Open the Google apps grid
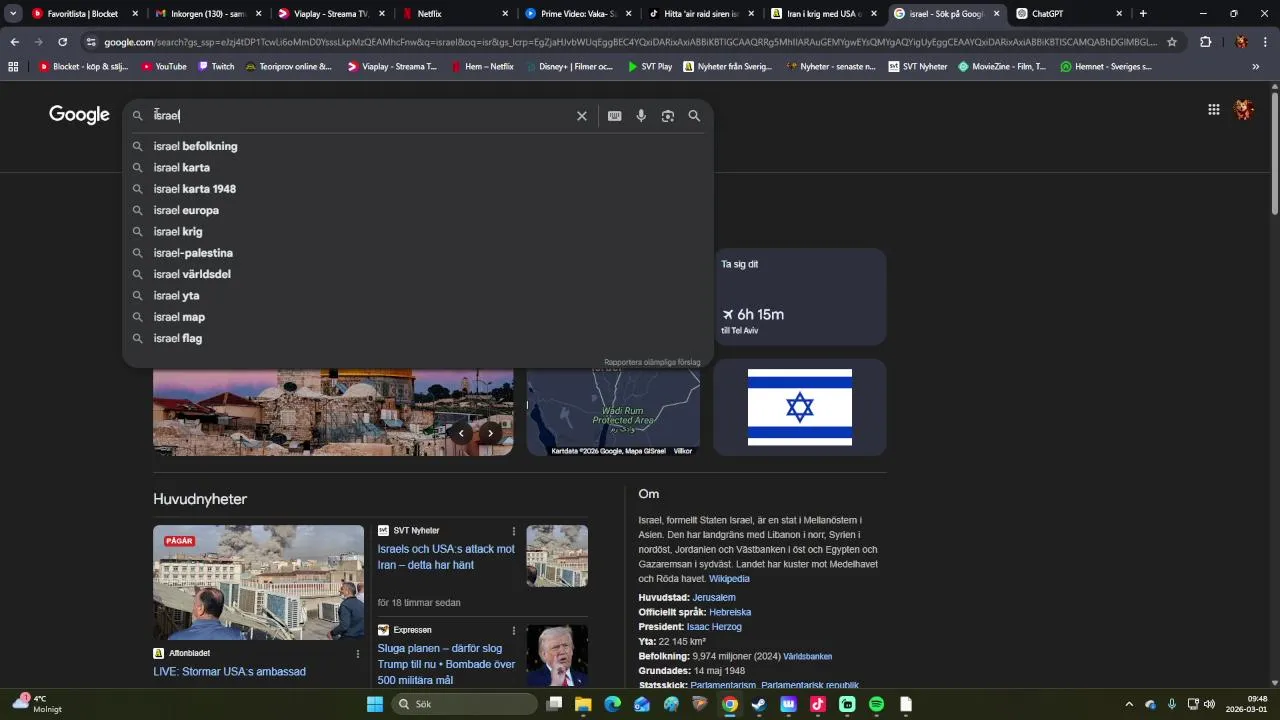 (1214, 110)
